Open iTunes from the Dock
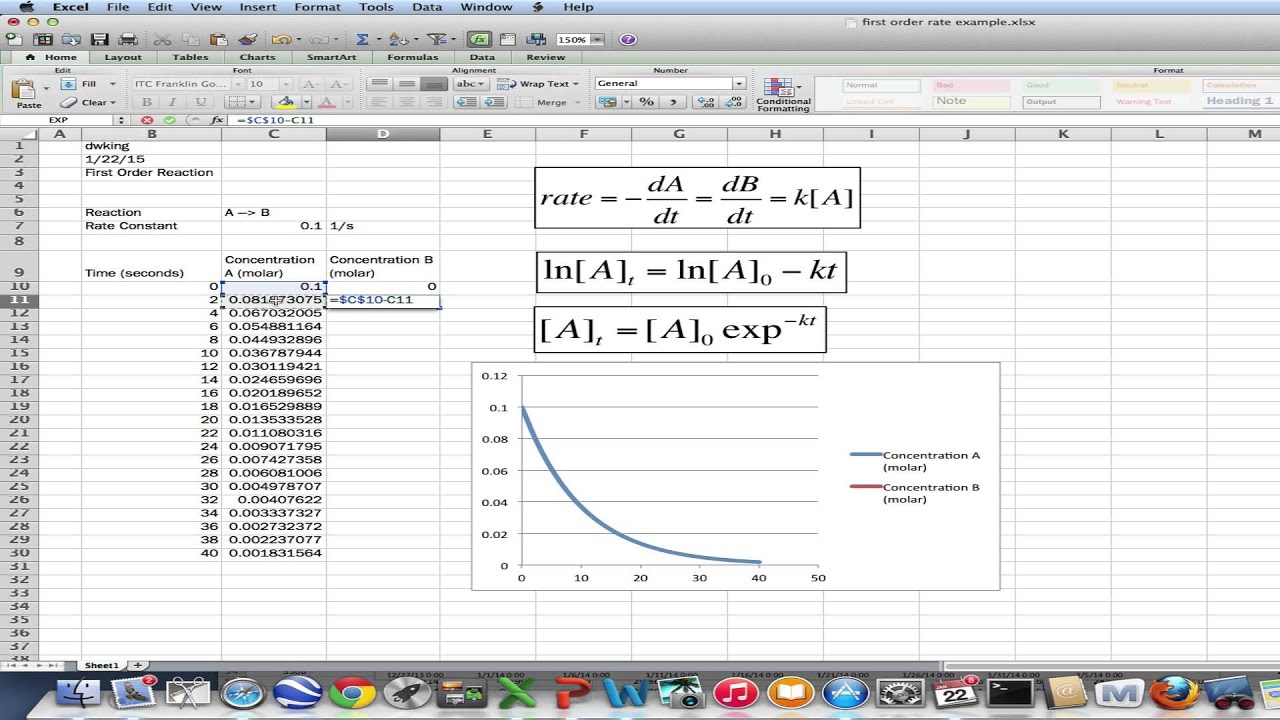 click(735, 692)
